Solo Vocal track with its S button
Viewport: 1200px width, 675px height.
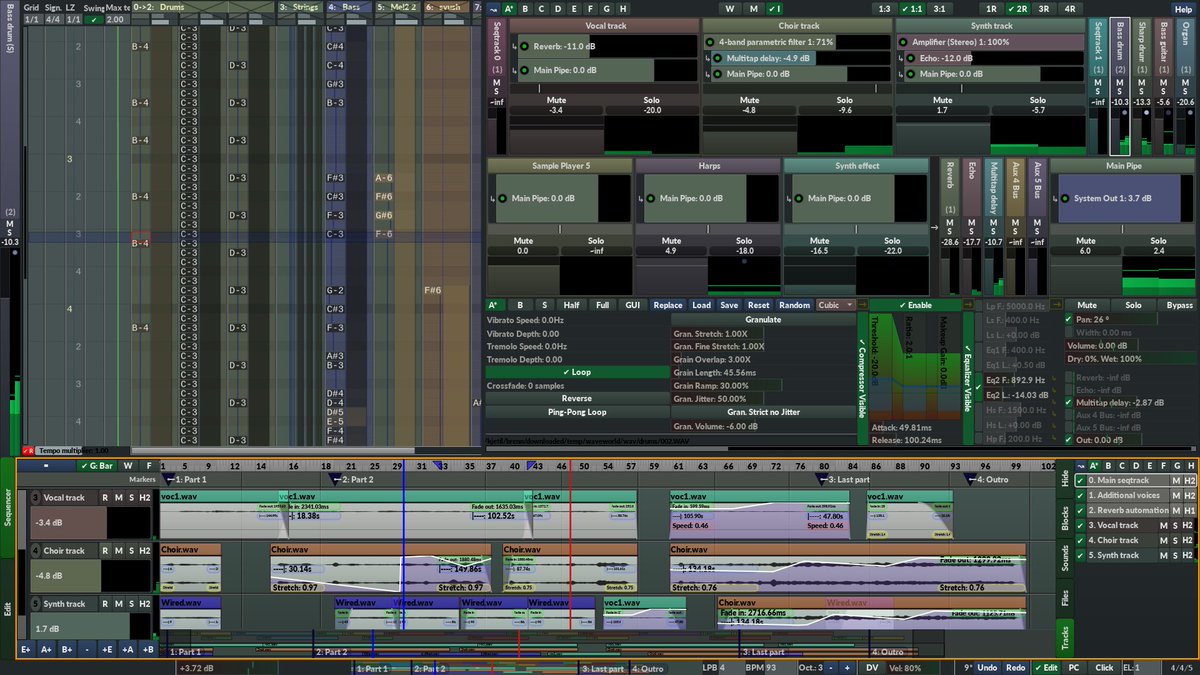point(130,497)
